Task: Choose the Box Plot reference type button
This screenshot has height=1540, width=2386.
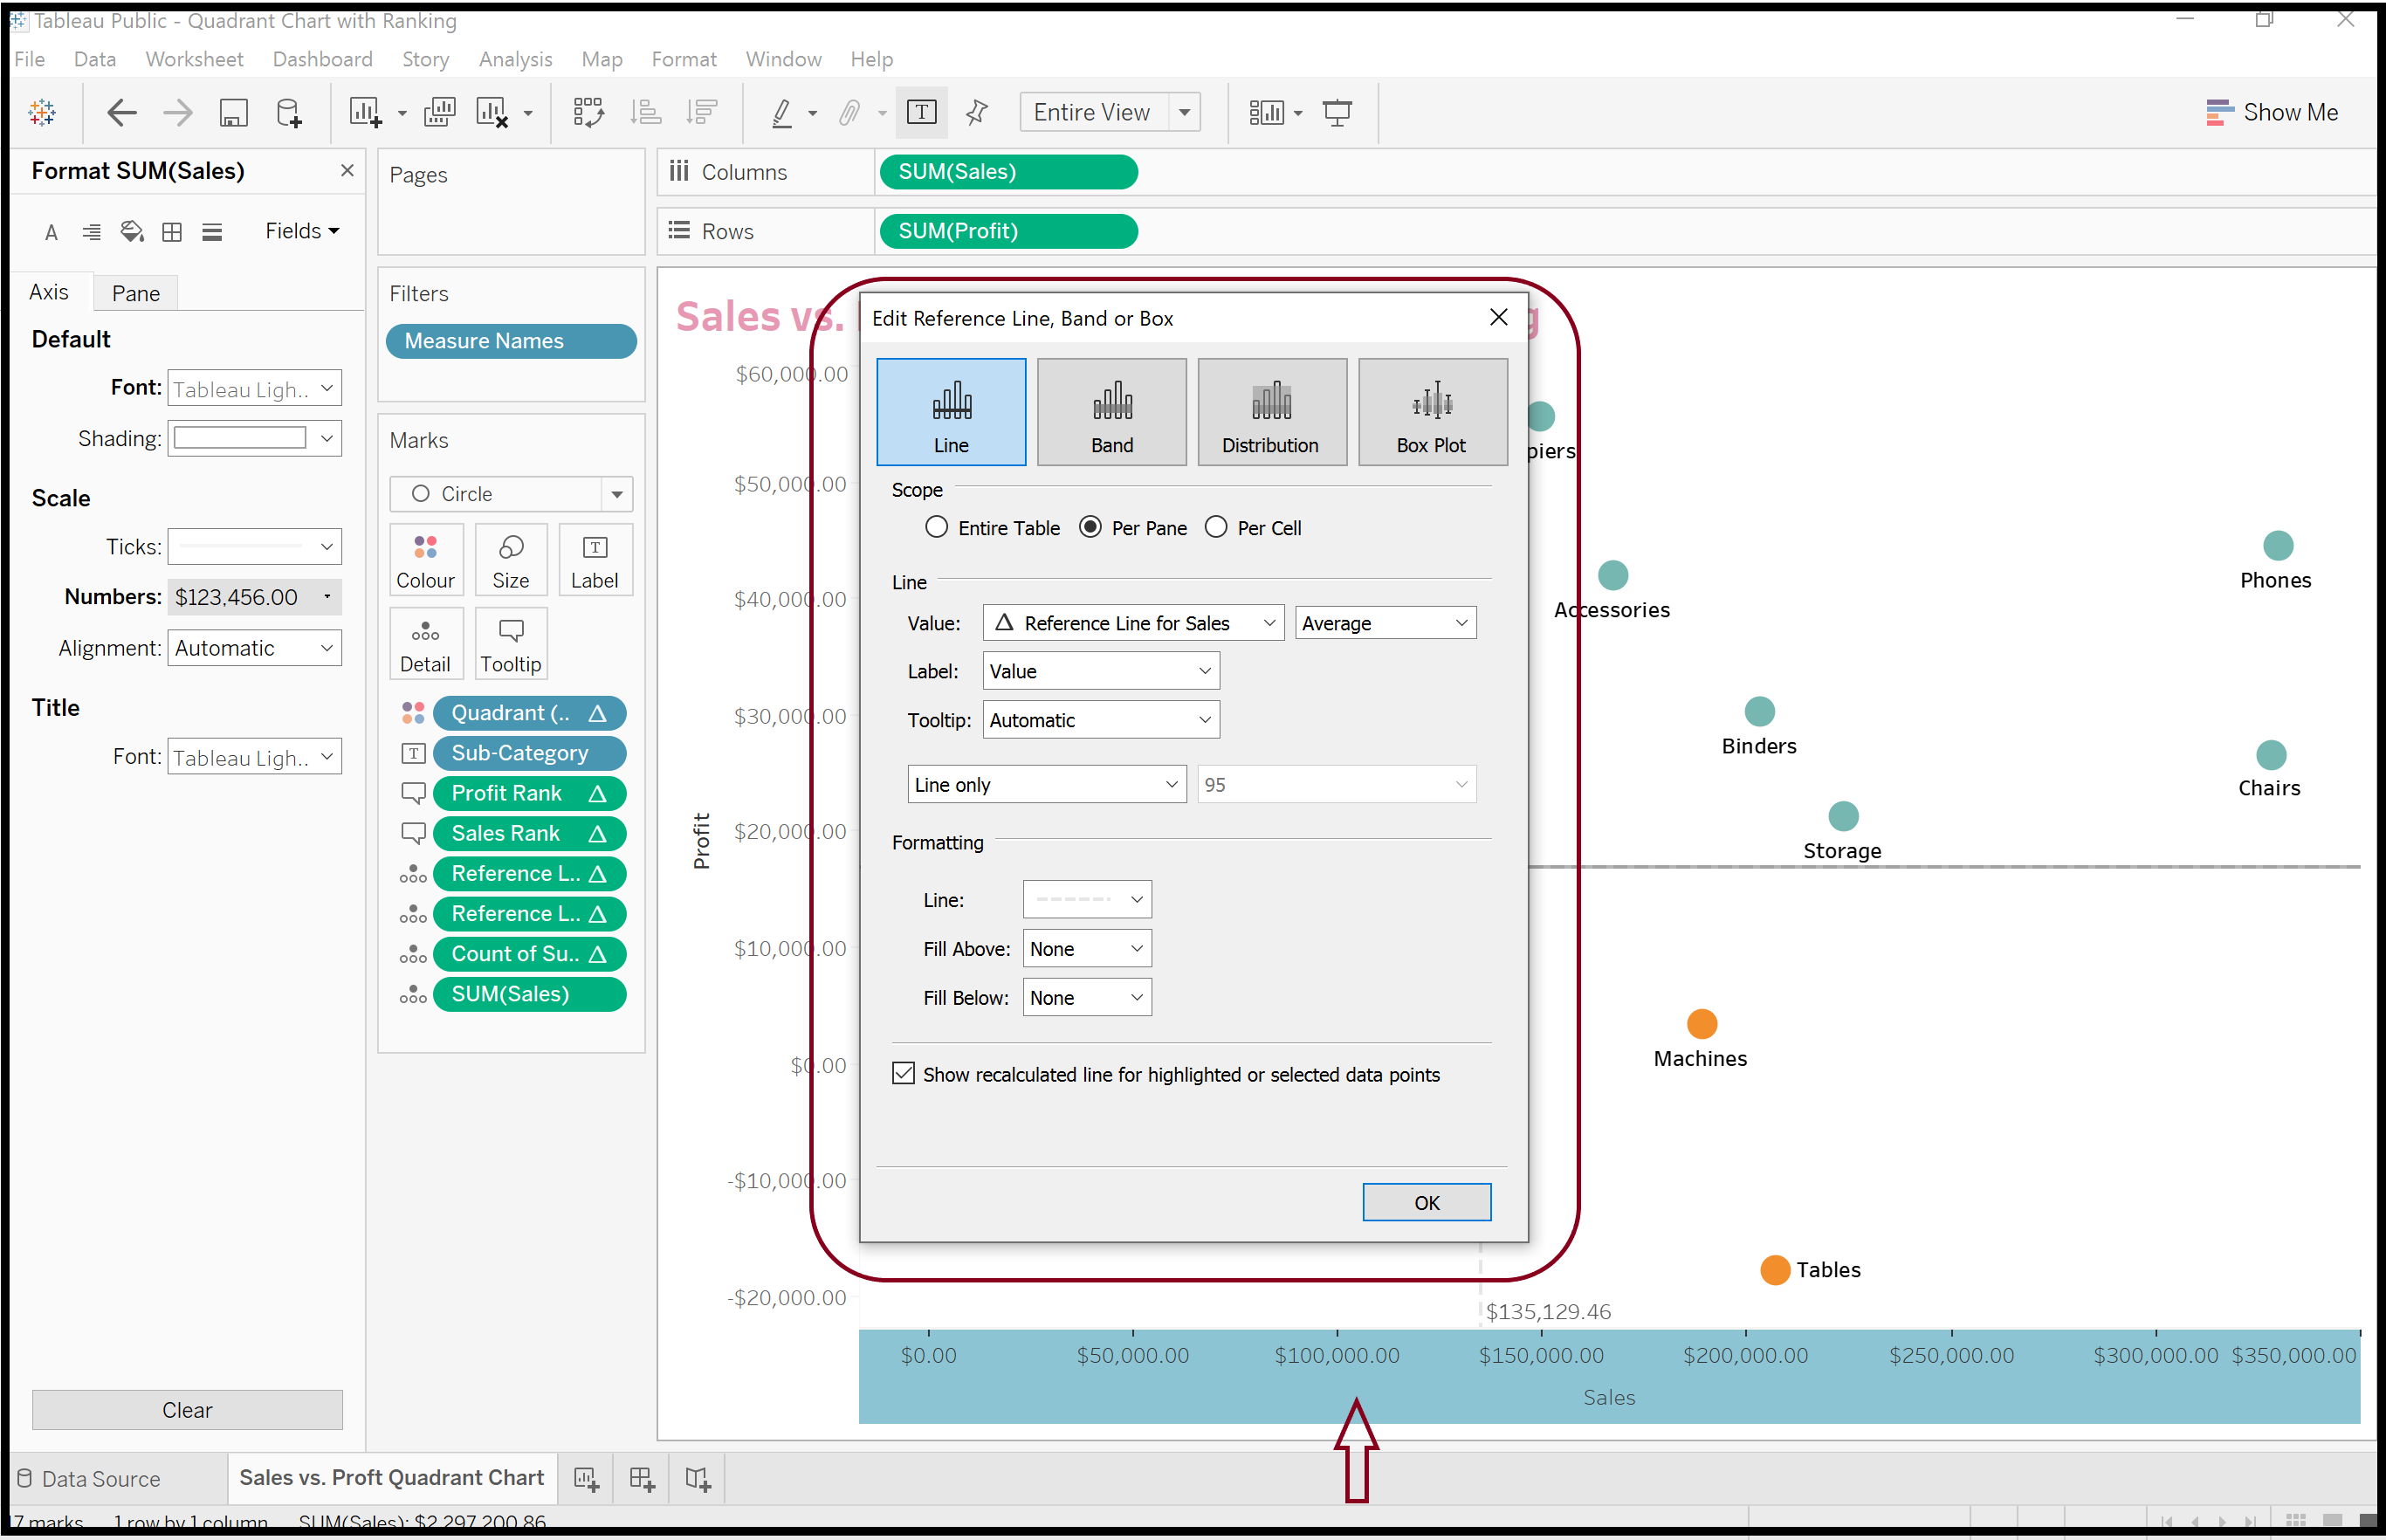Action: (1432, 412)
